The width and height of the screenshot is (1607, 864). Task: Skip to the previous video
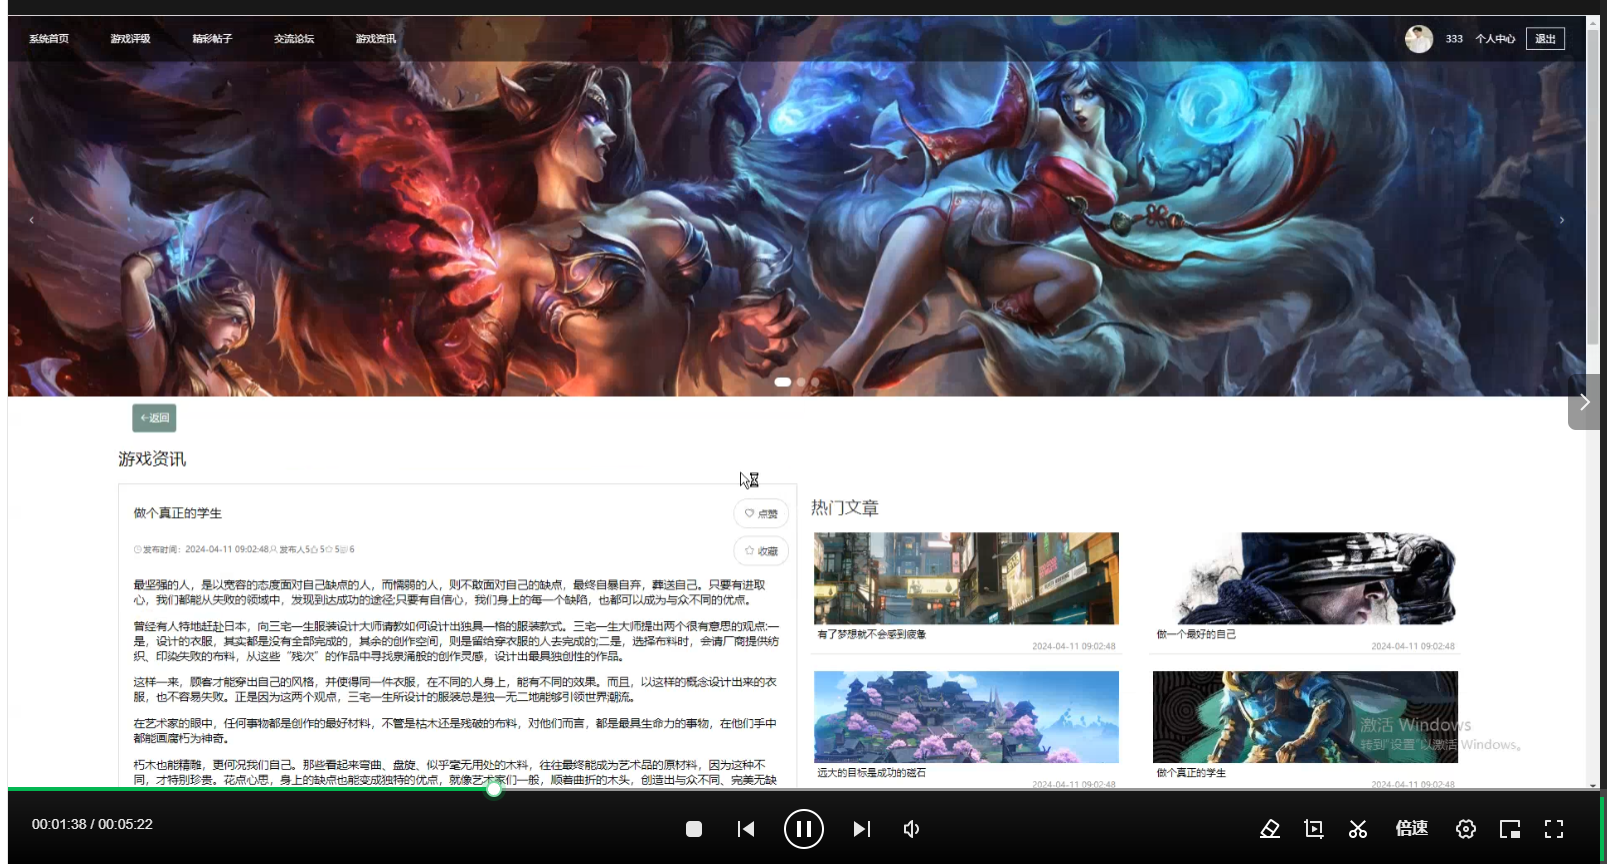point(746,829)
